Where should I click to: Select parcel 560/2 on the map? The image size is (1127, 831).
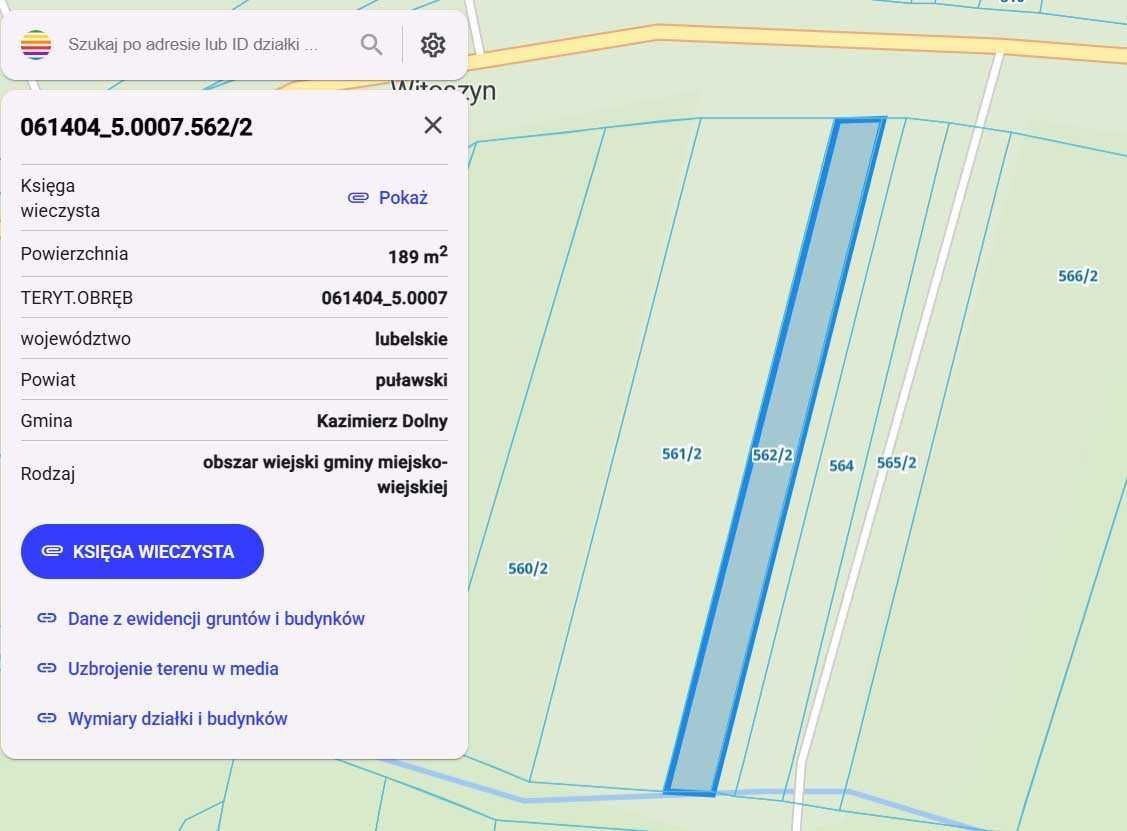point(527,567)
